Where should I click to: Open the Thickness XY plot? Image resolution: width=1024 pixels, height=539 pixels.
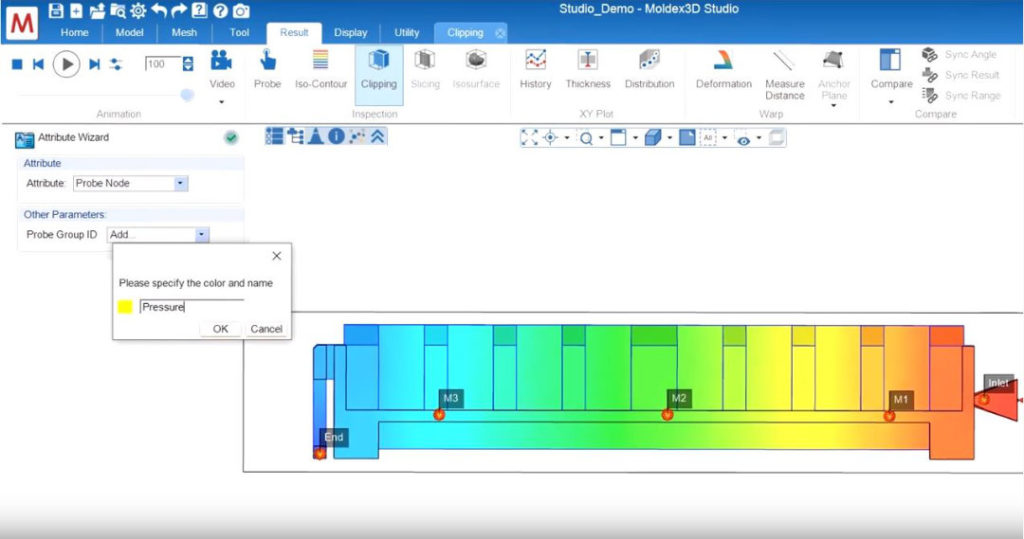coord(588,69)
